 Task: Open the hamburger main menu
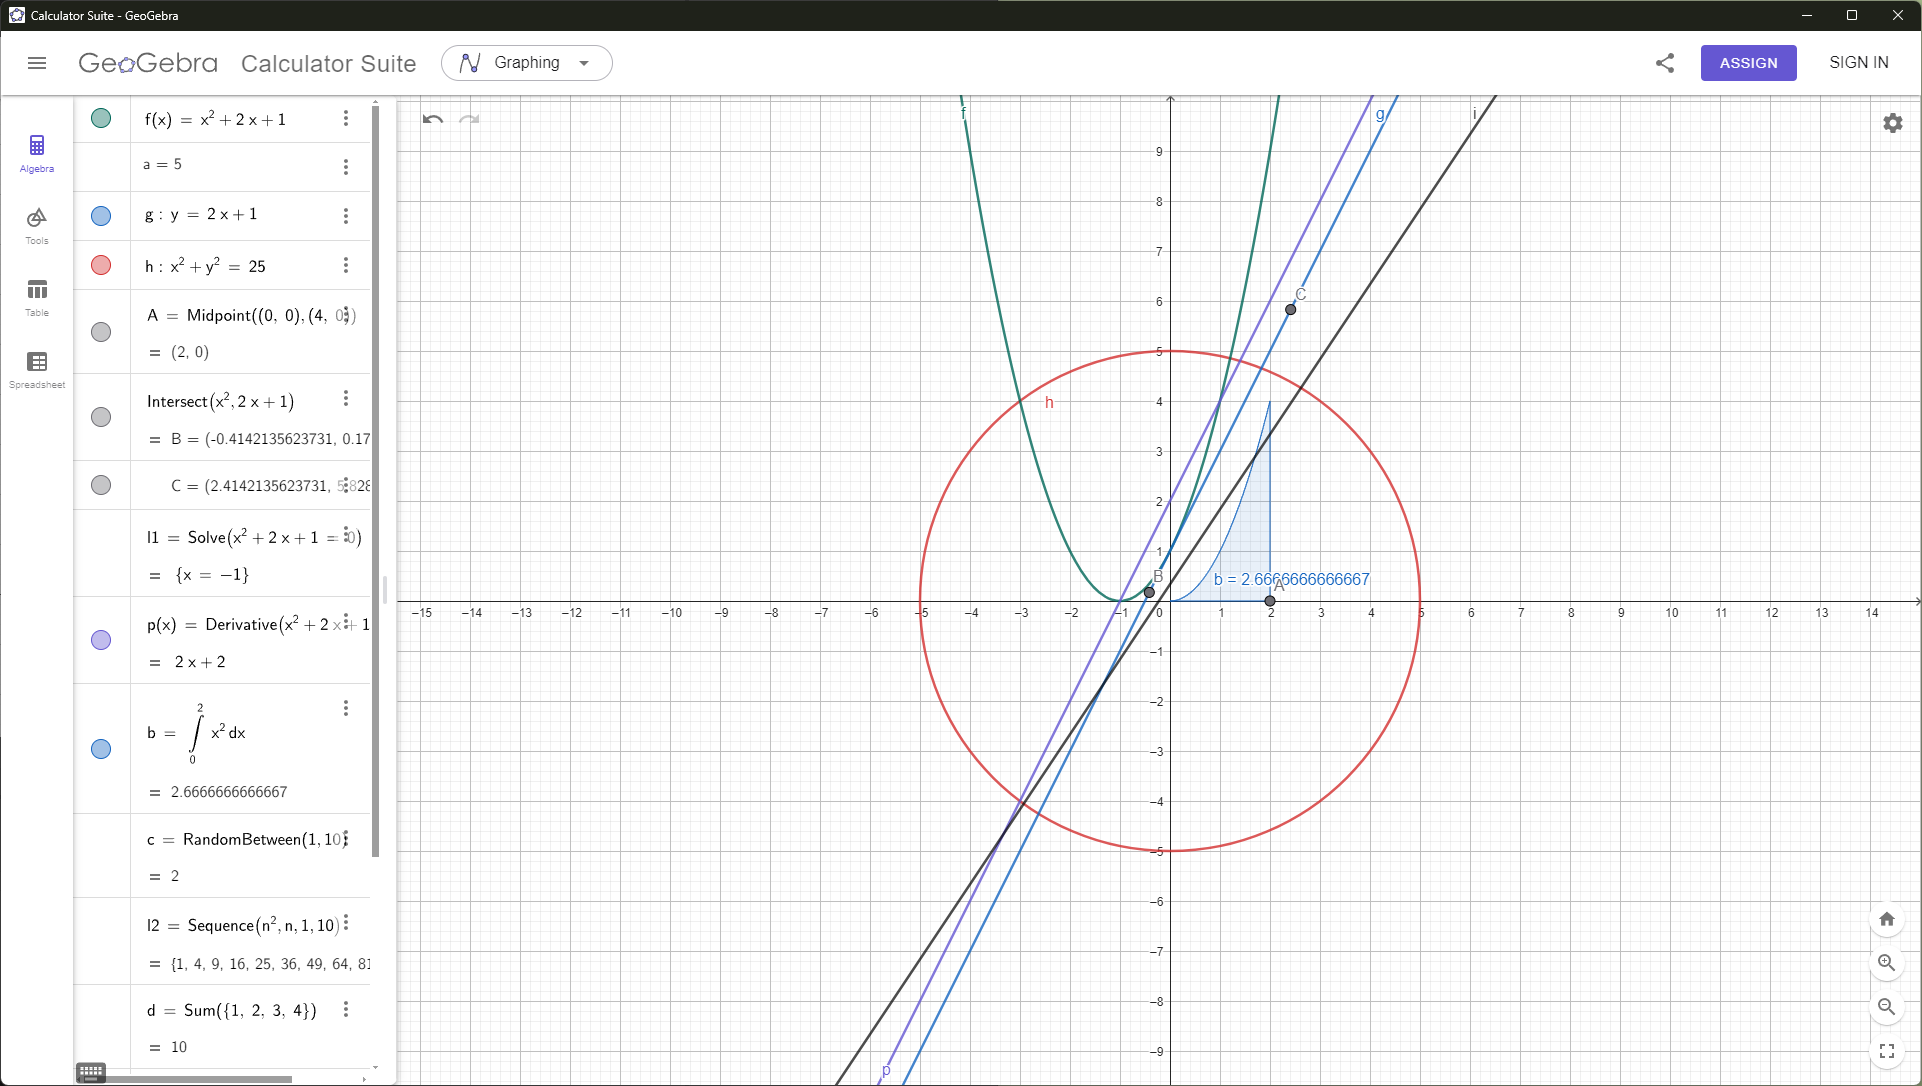tap(37, 63)
